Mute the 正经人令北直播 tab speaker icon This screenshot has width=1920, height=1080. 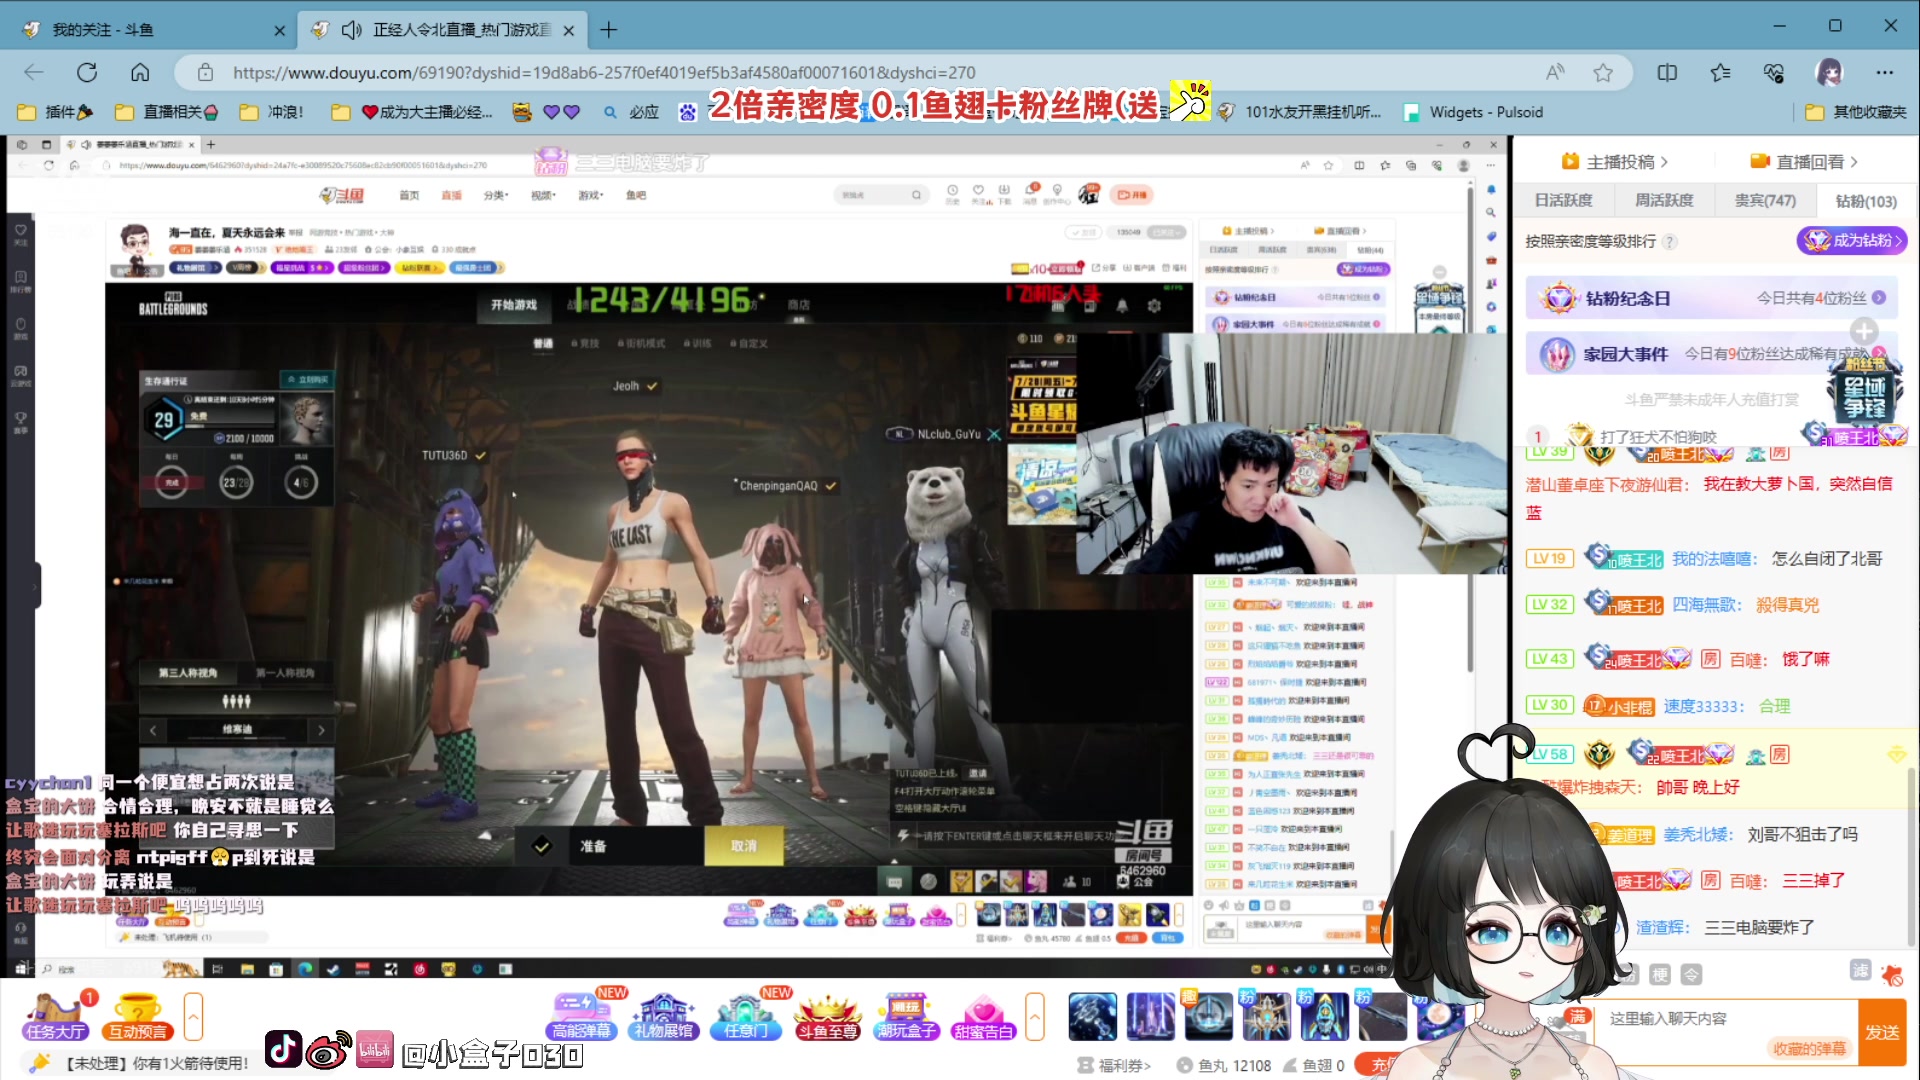351,30
